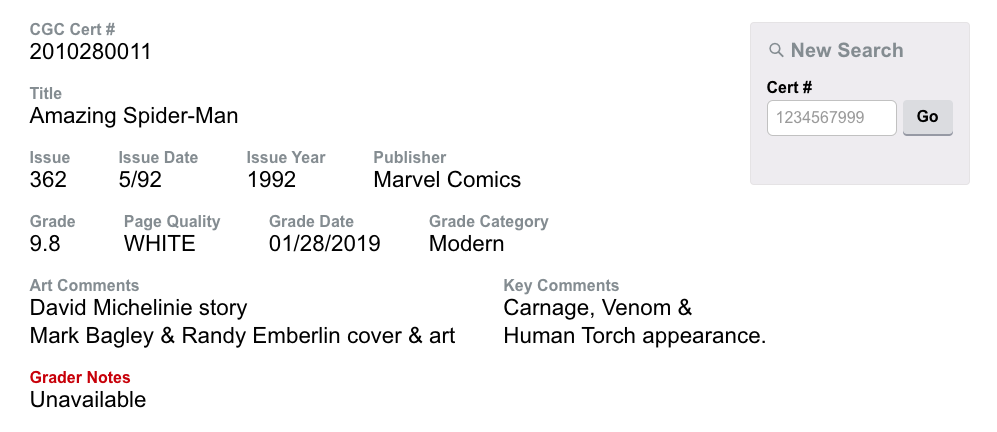The height and width of the screenshot is (432, 997).
Task: Click the New Search heading
Action: [x=846, y=51]
